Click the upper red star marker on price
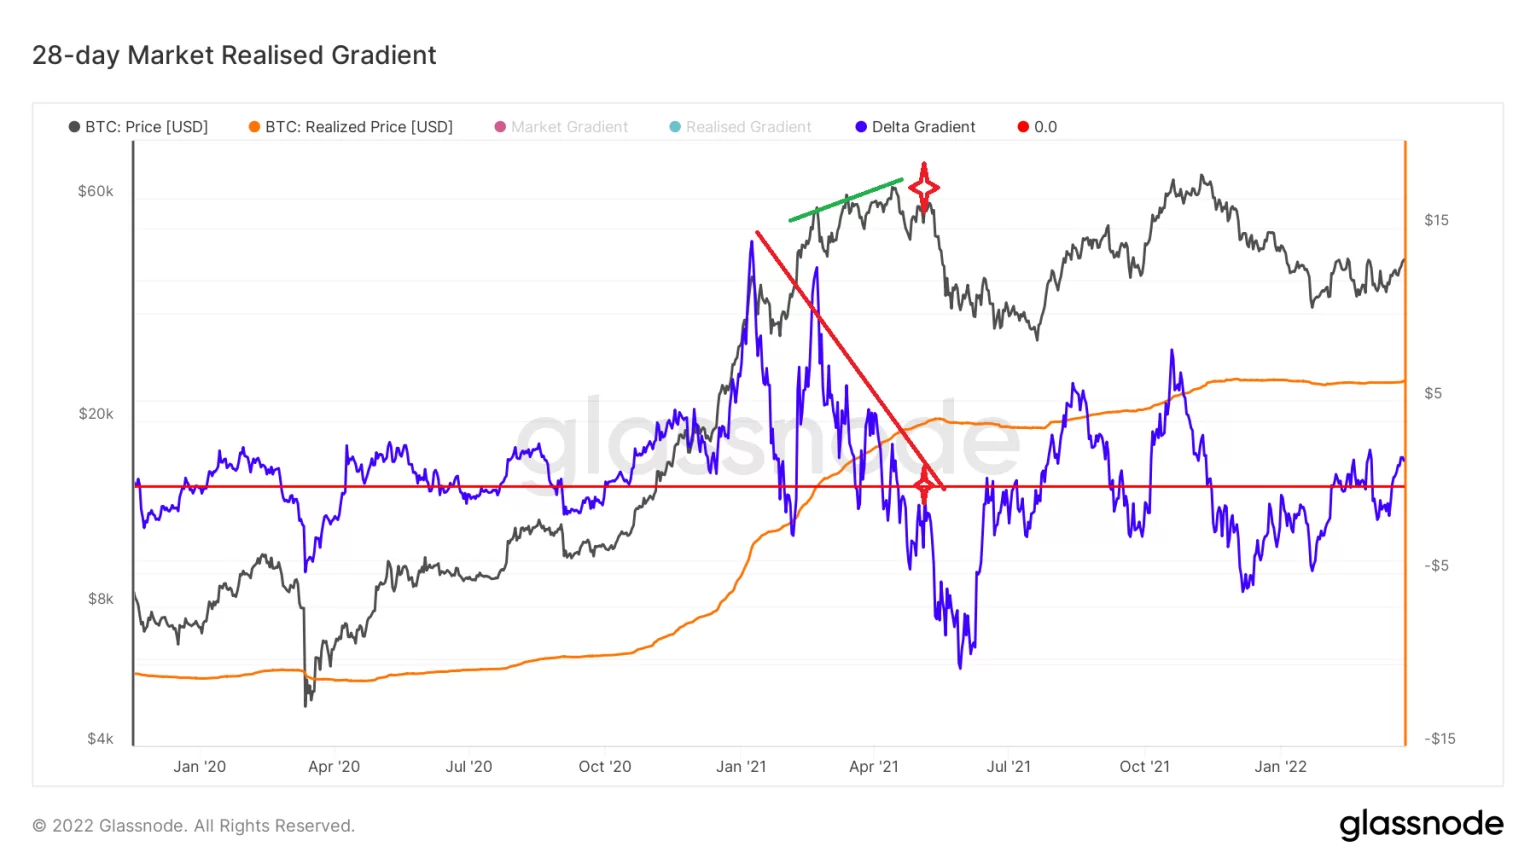Viewport: 1536px width, 864px height. coord(924,188)
